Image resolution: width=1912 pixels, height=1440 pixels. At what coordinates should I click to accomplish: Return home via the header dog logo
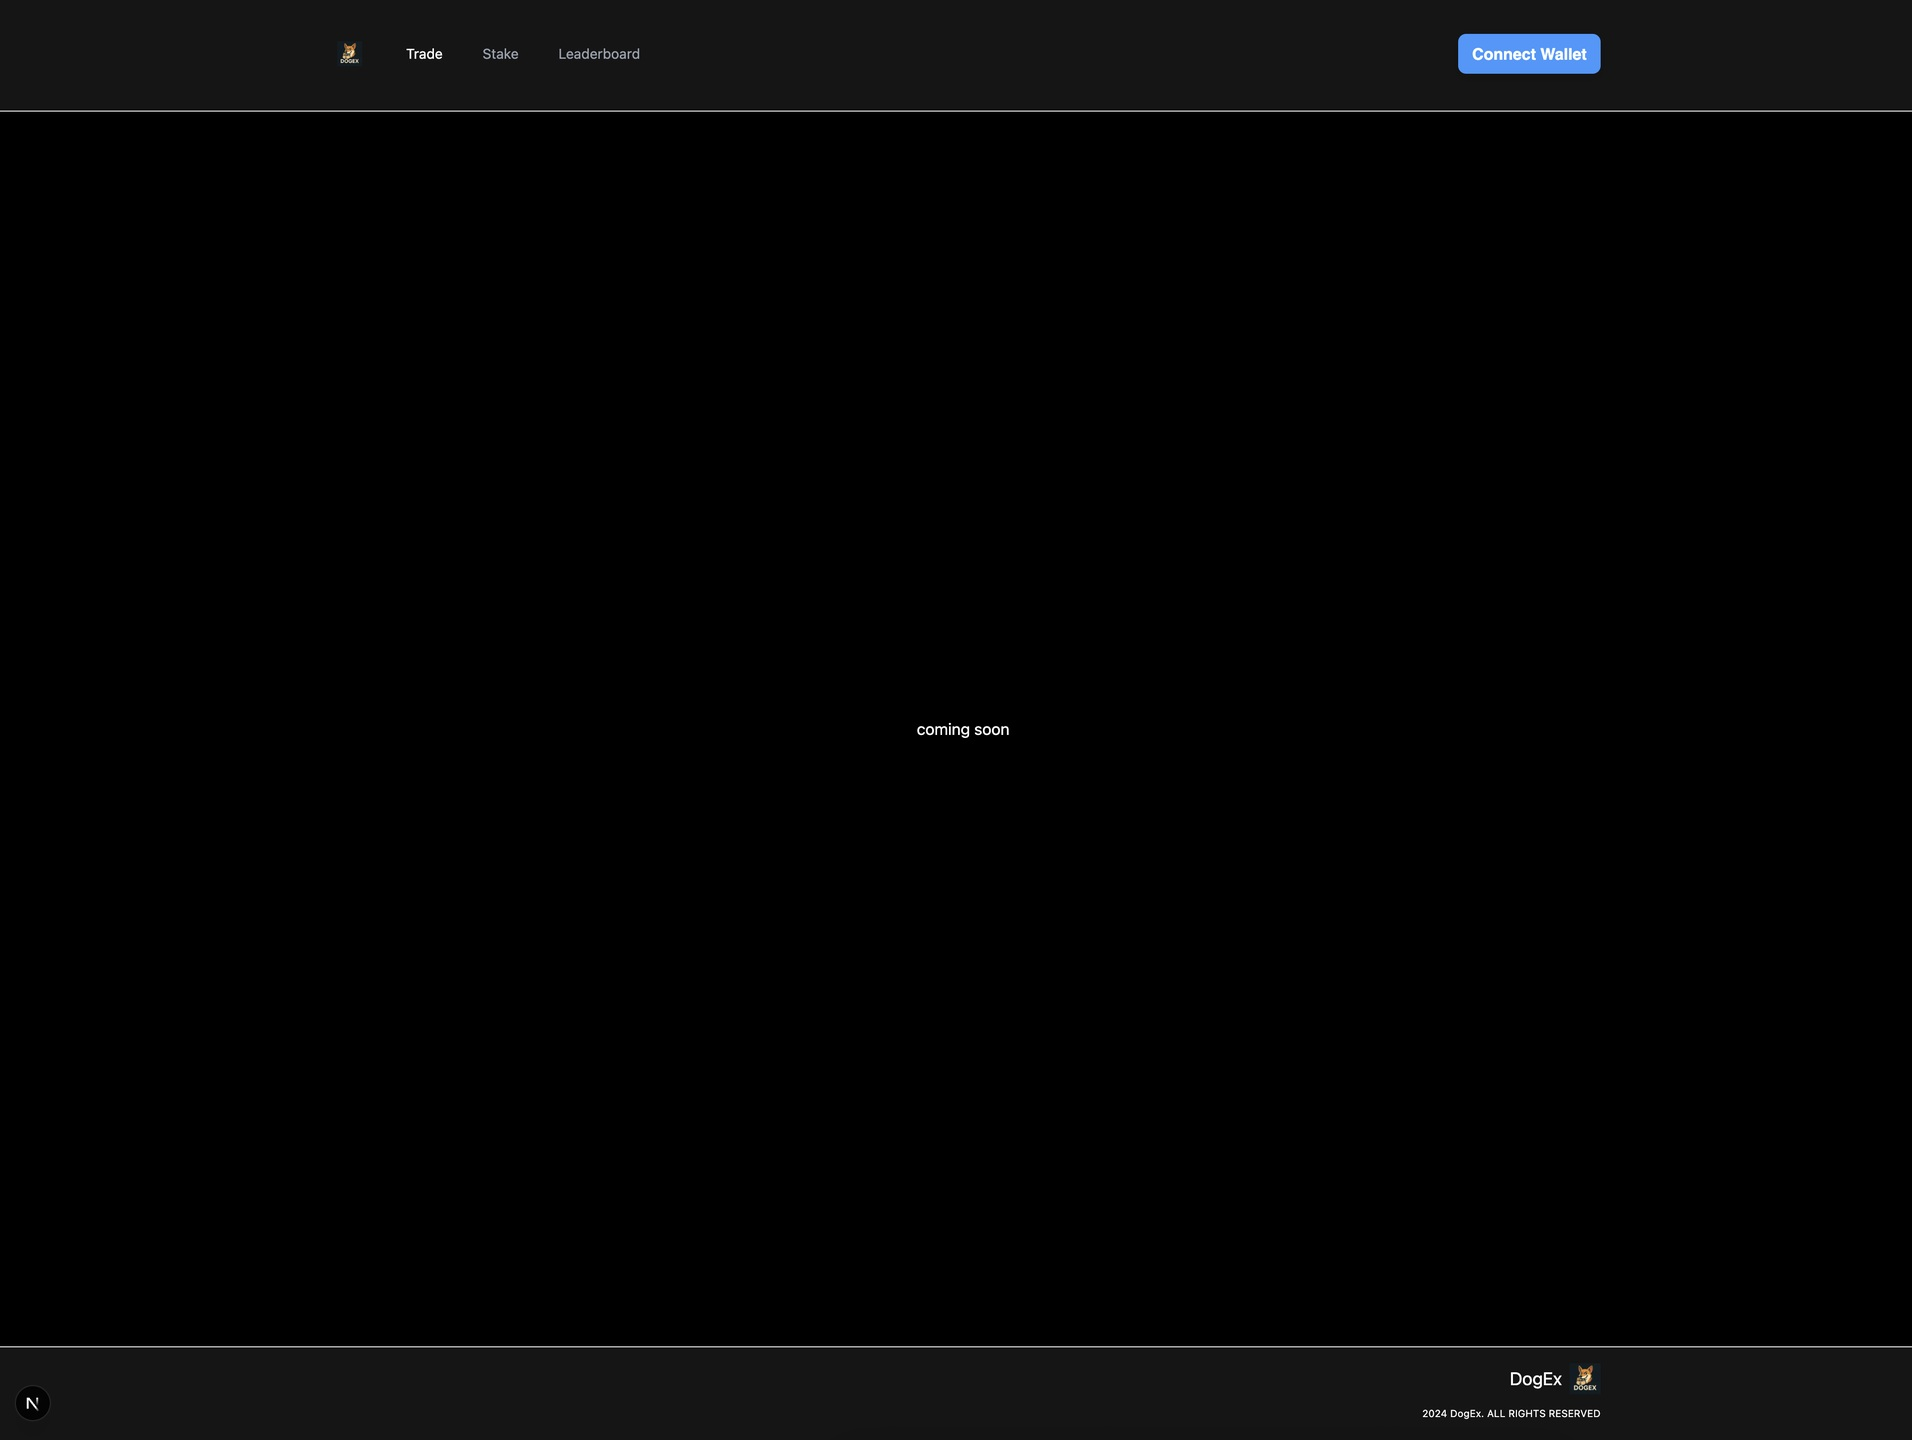(349, 54)
